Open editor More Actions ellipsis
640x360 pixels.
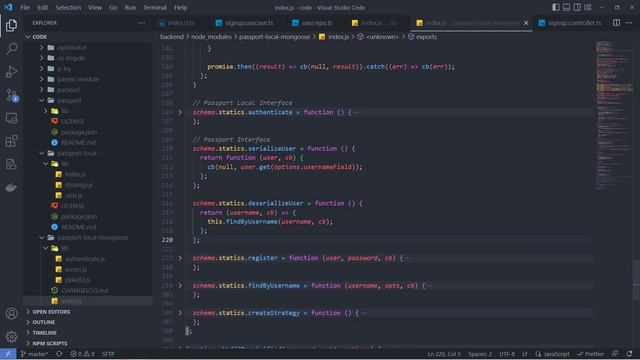tap(629, 23)
